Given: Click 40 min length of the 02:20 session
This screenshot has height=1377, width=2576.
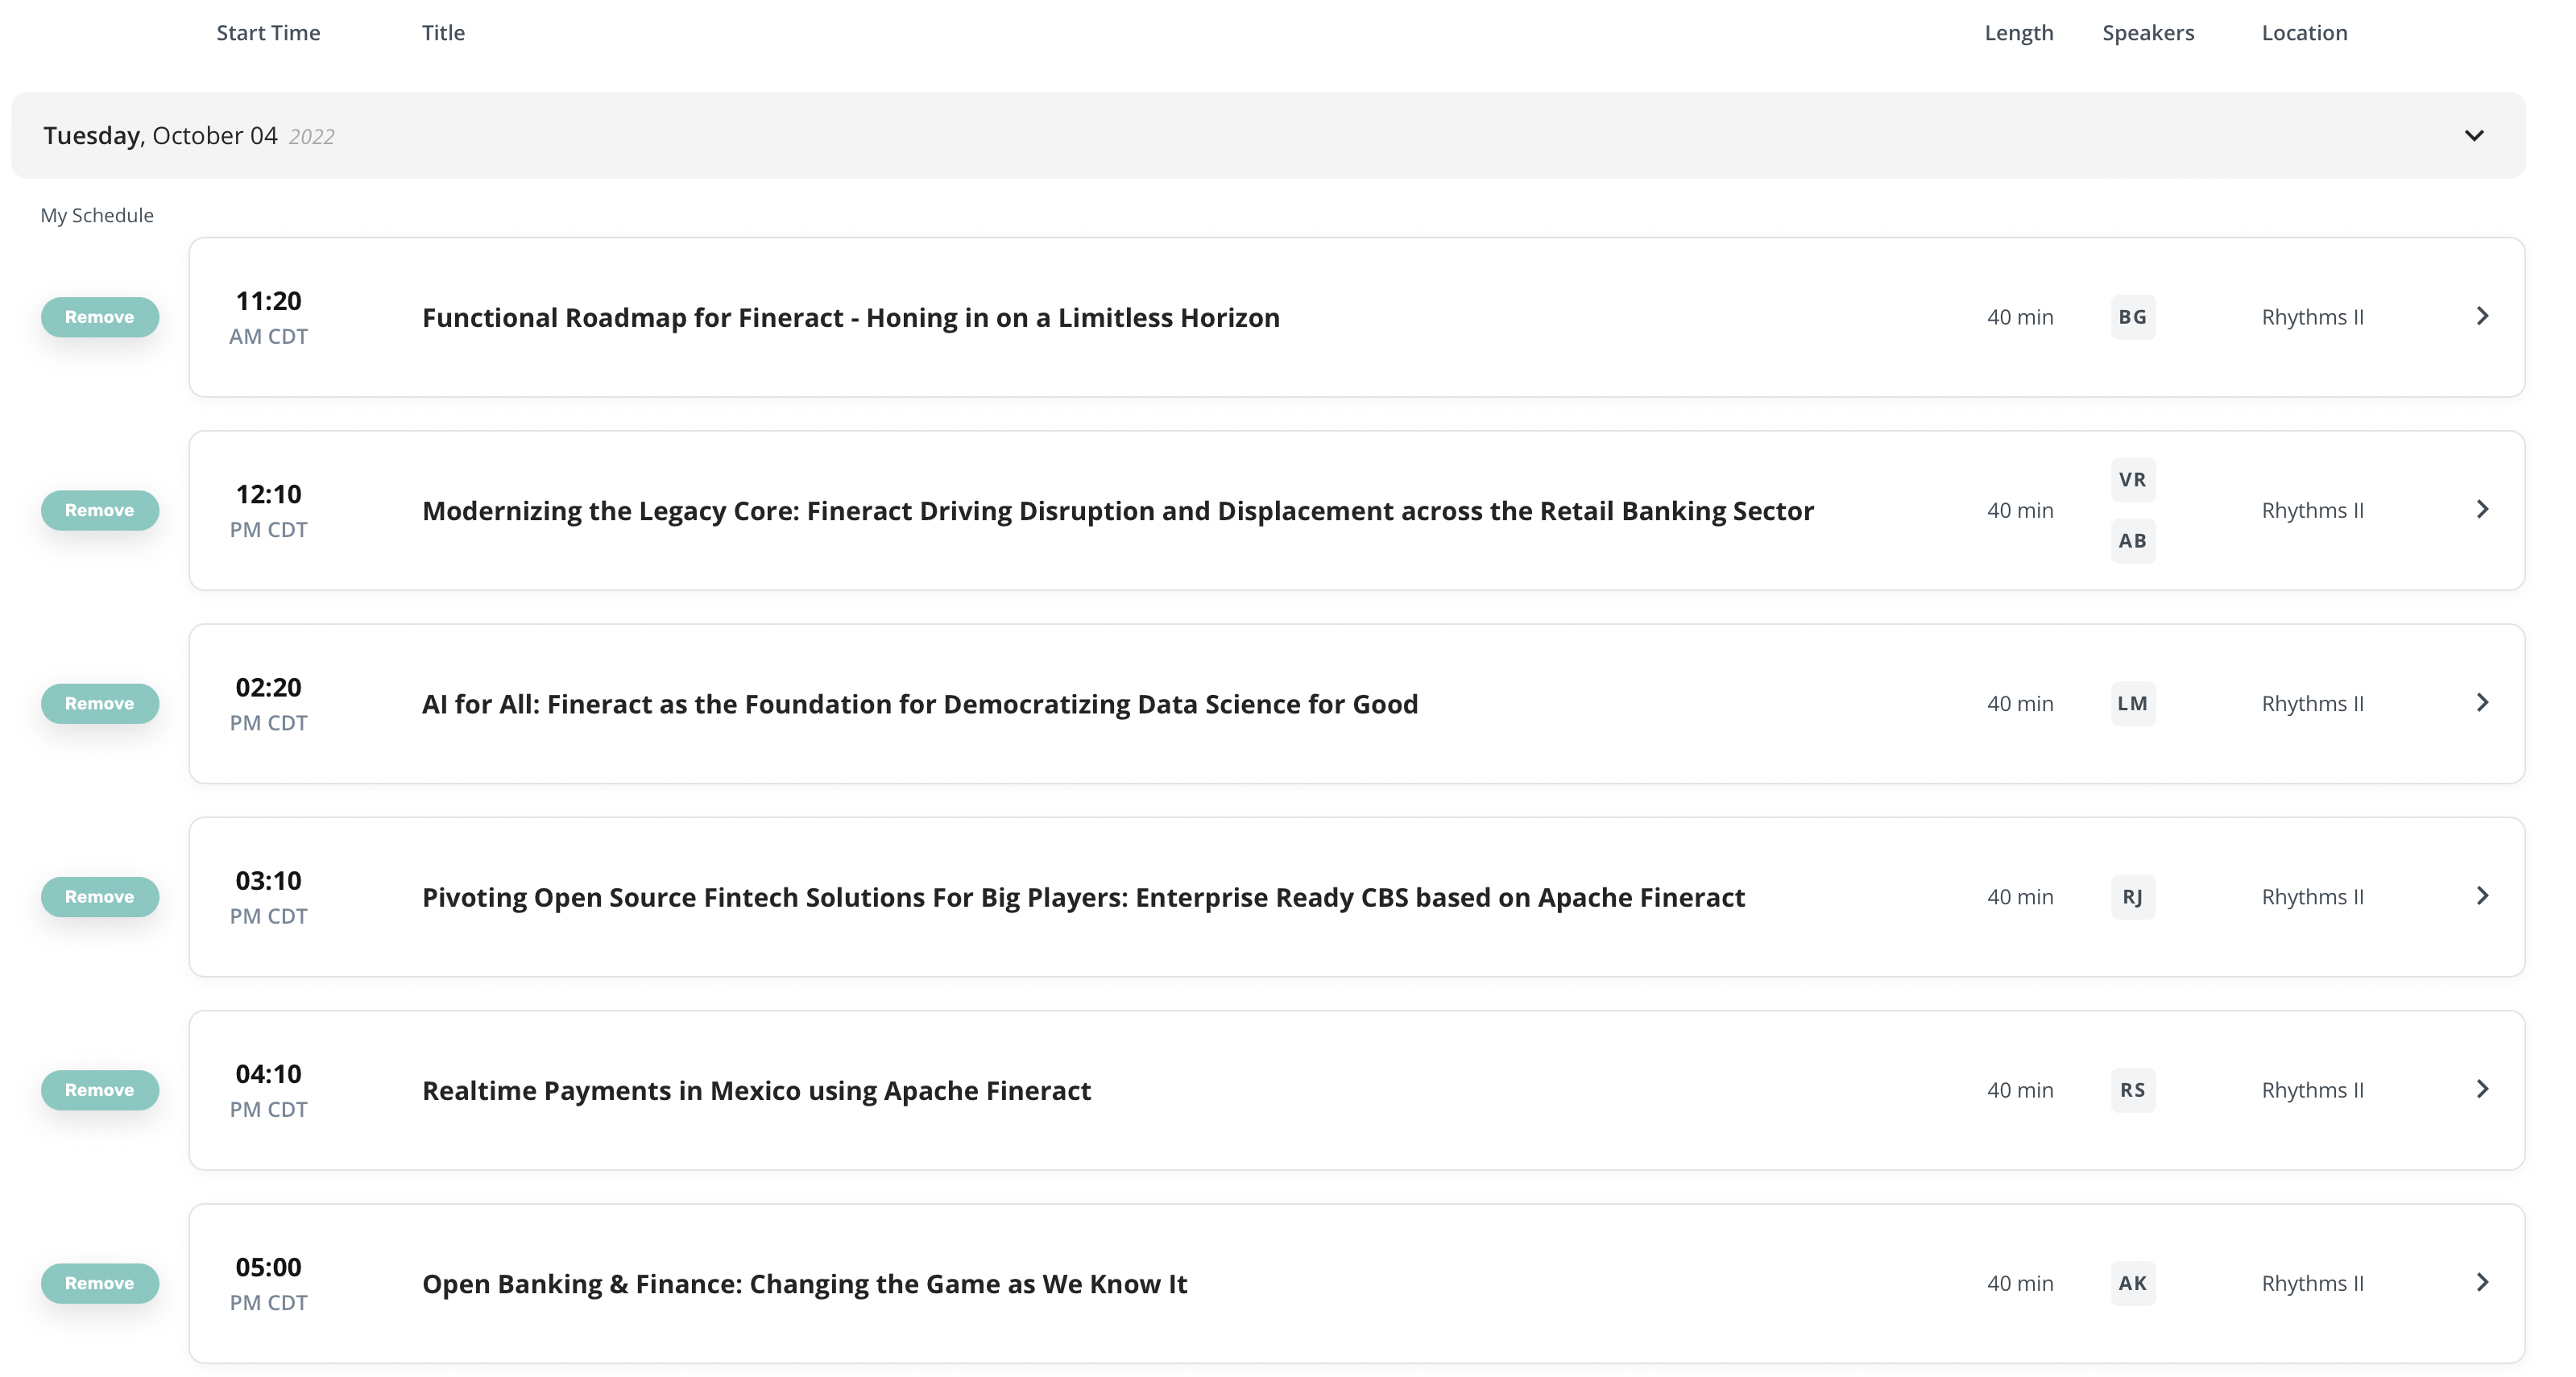Looking at the screenshot, I should 2020,704.
